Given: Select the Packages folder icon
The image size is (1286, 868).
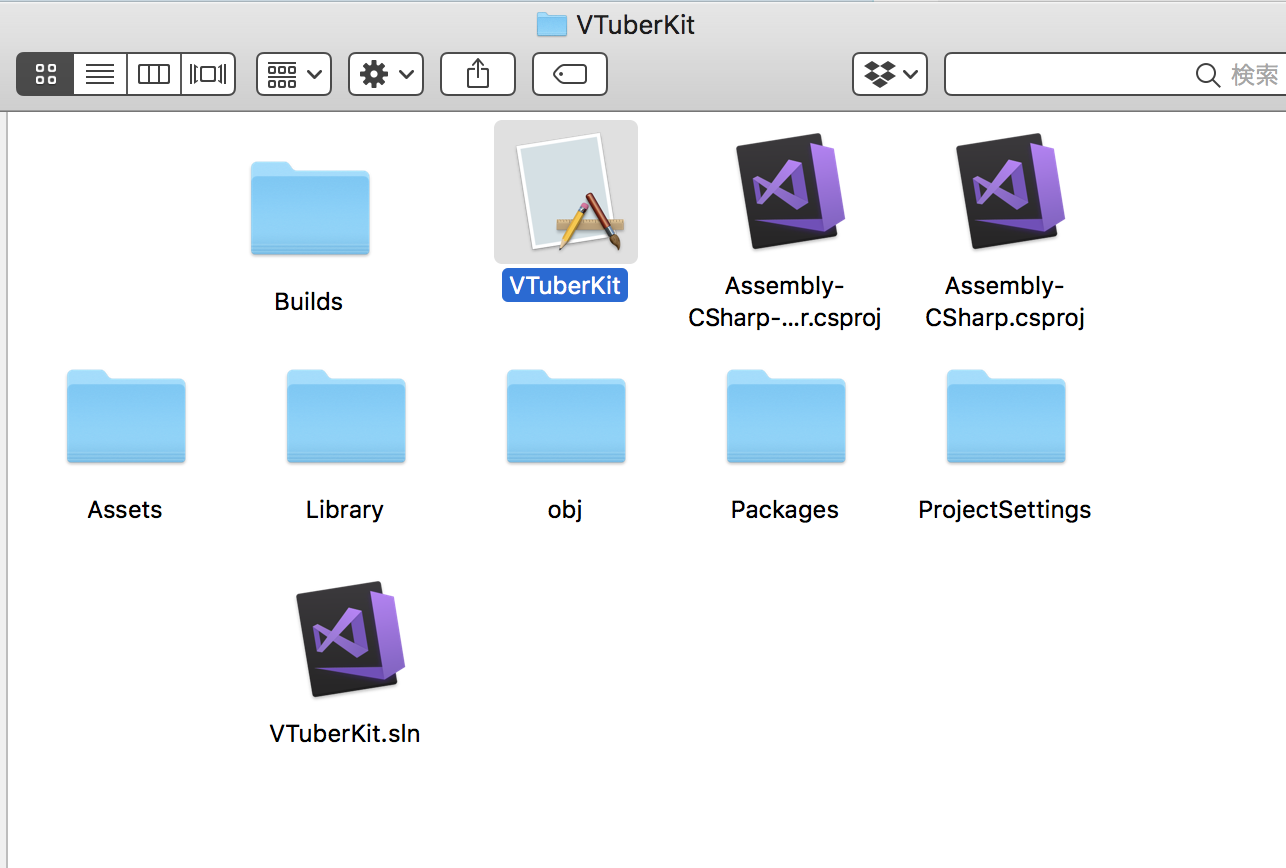Looking at the screenshot, I should point(786,416).
